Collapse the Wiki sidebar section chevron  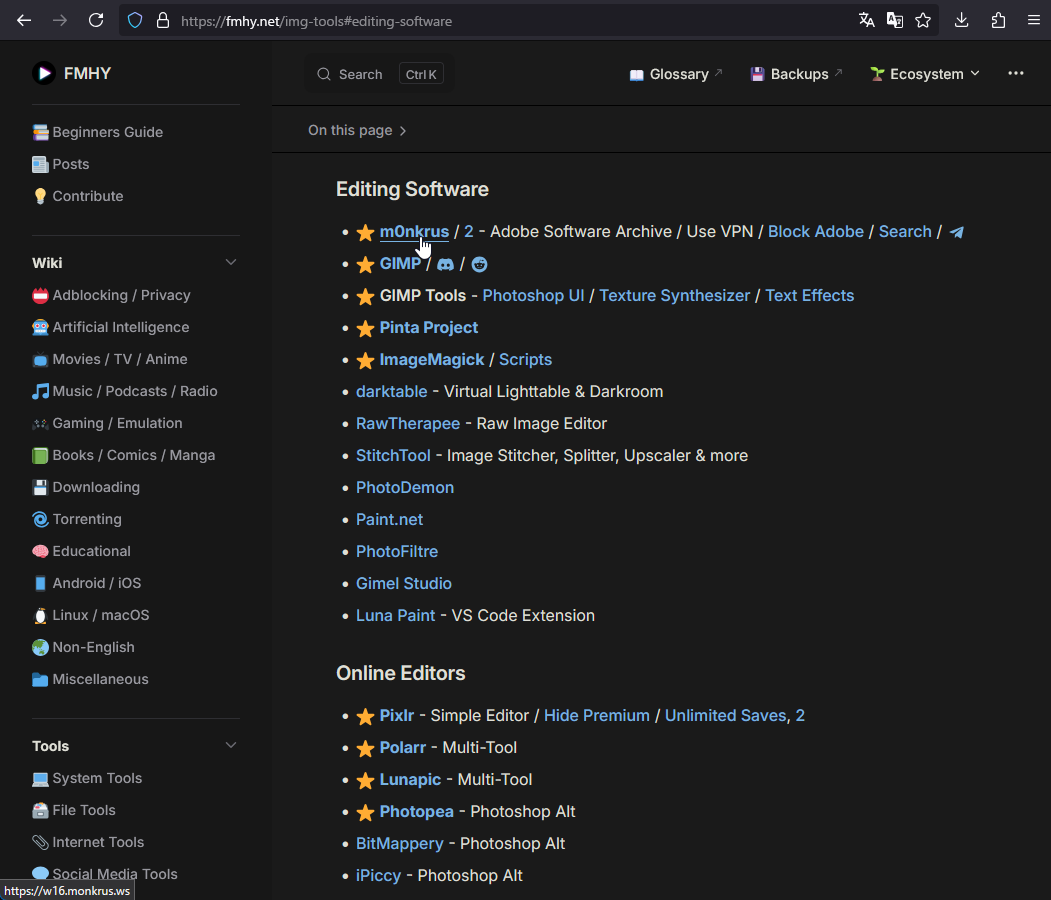pos(231,262)
